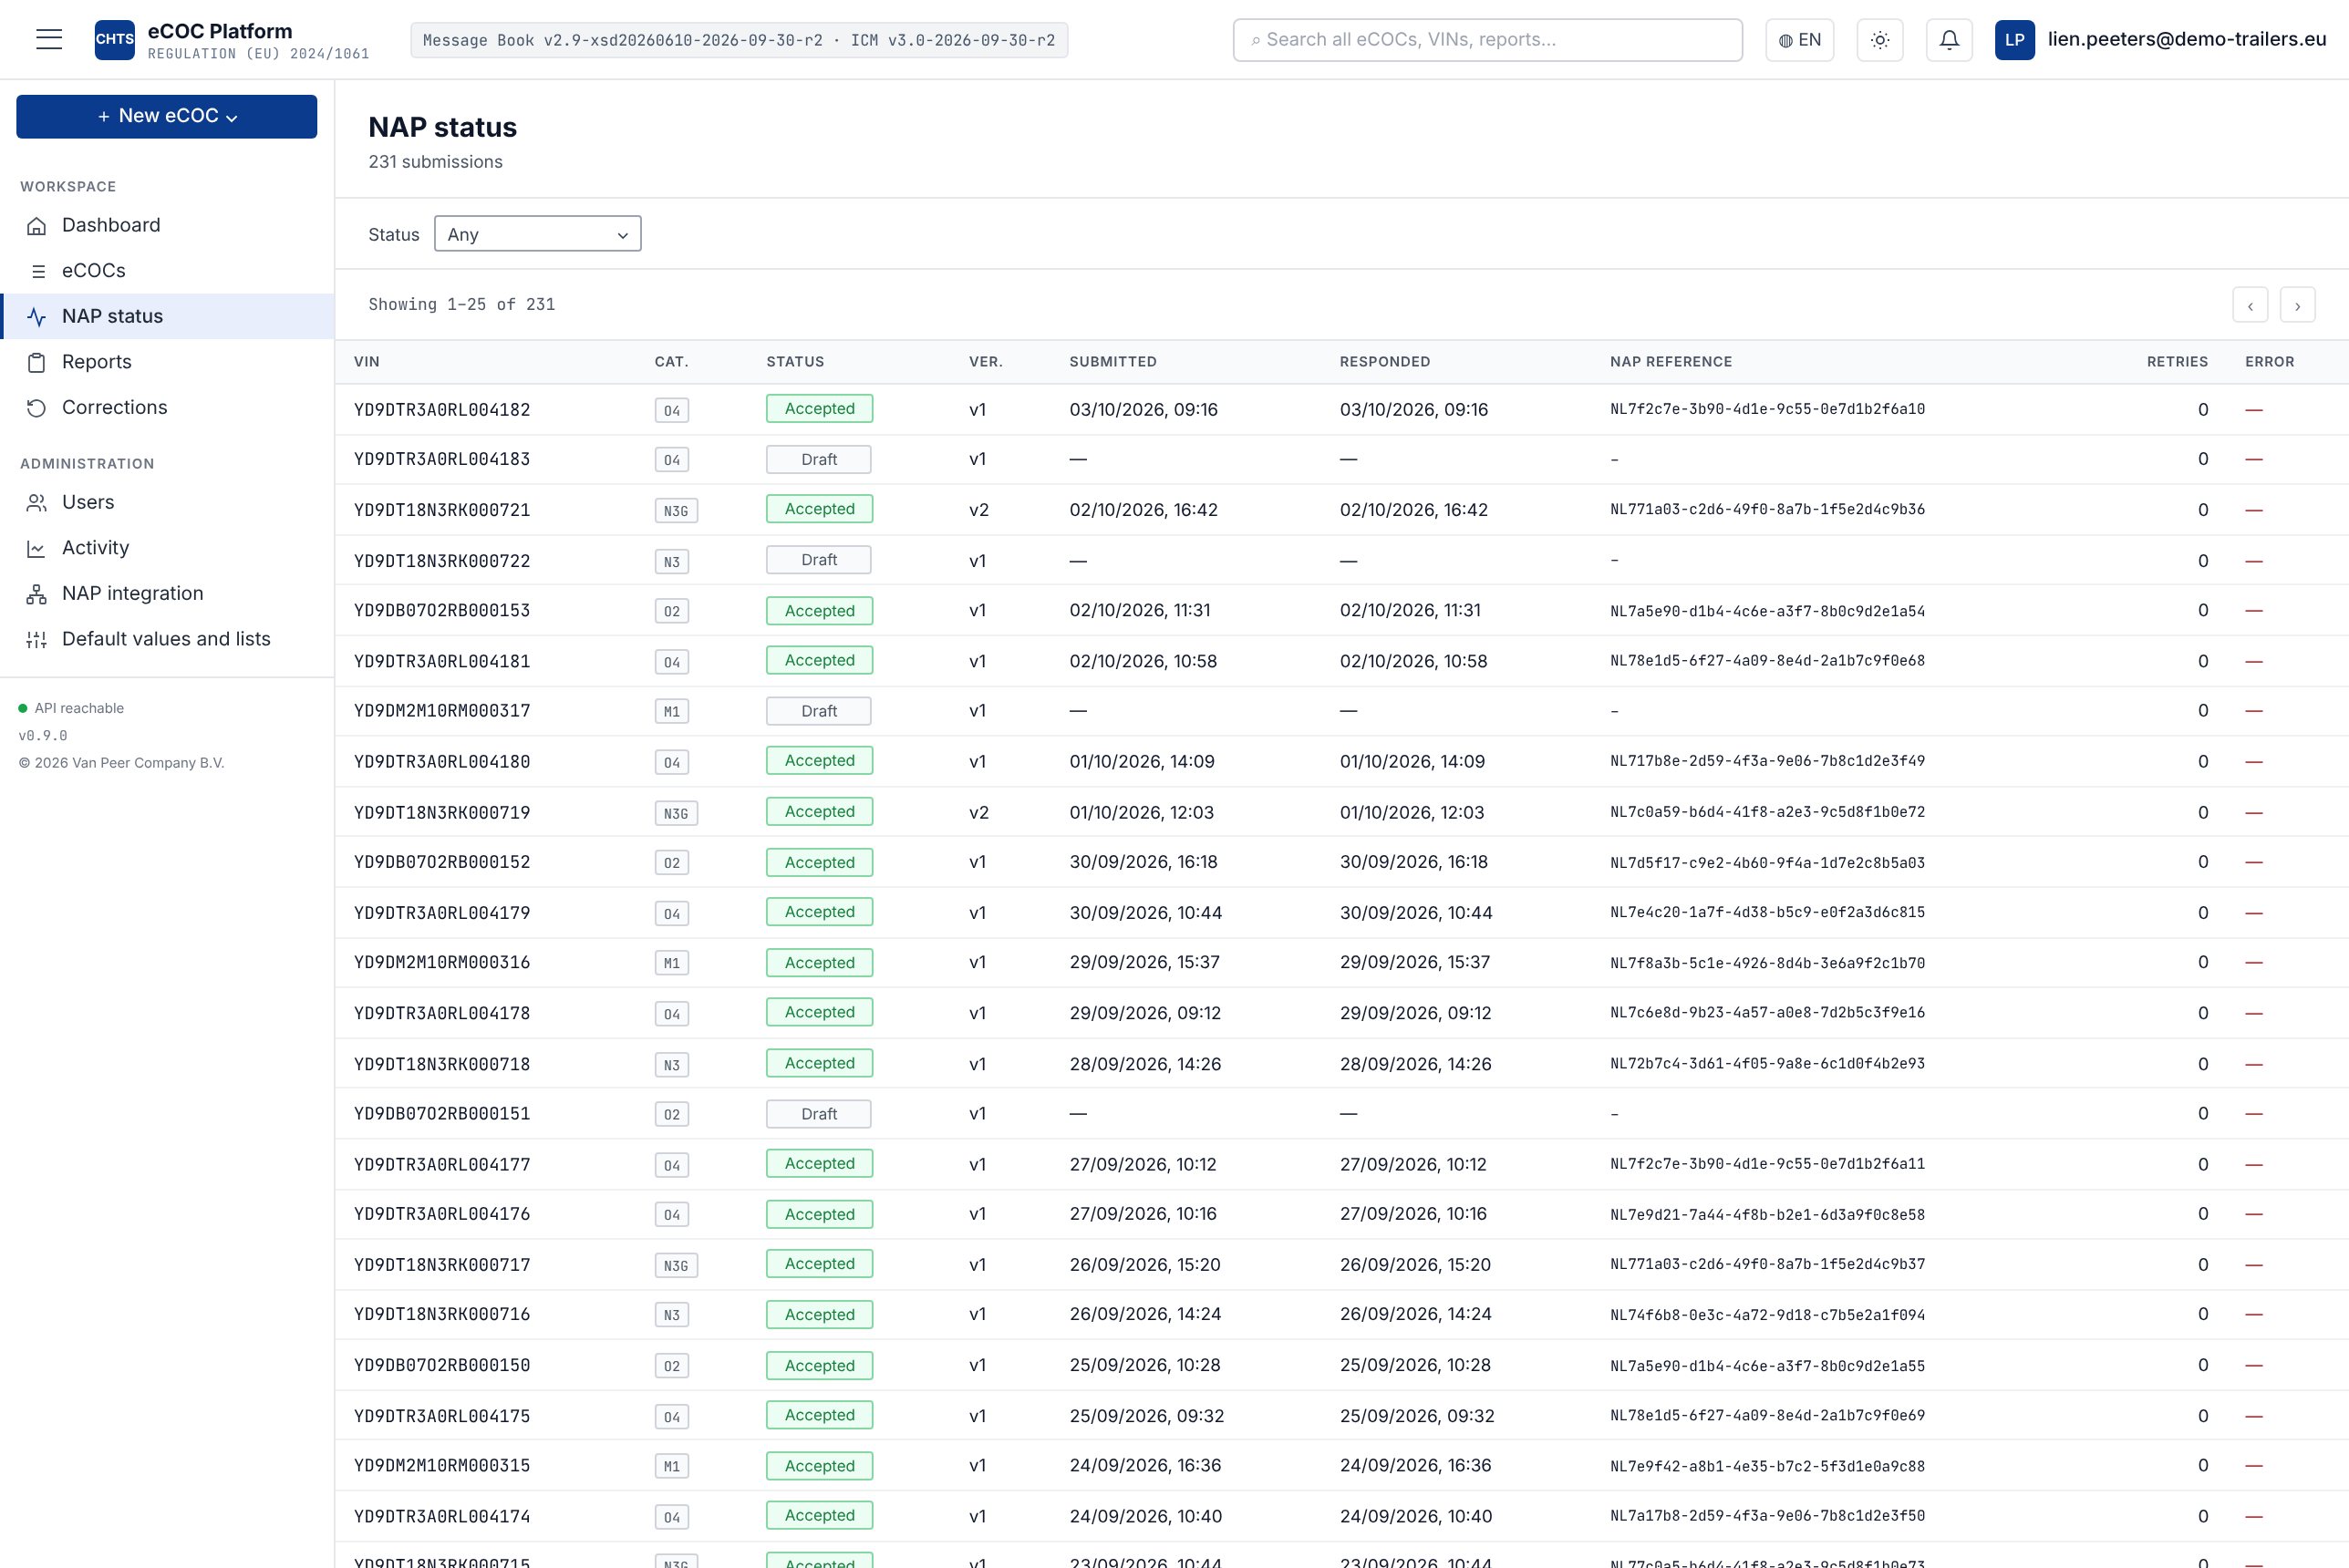Click the VIN column header

[367, 362]
